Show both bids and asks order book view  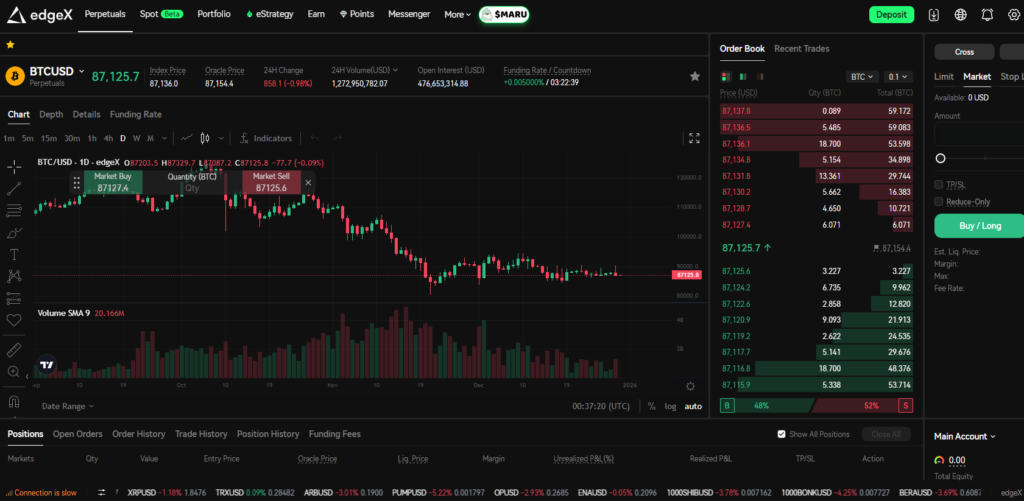click(x=726, y=76)
